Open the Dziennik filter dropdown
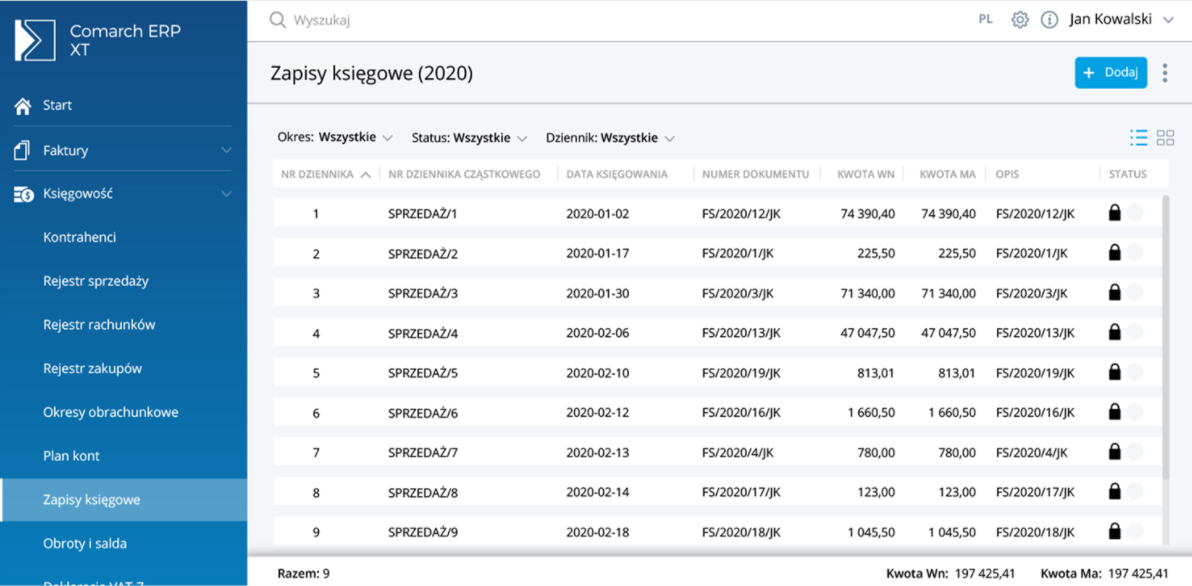This screenshot has height=586, width=1192. click(x=610, y=138)
